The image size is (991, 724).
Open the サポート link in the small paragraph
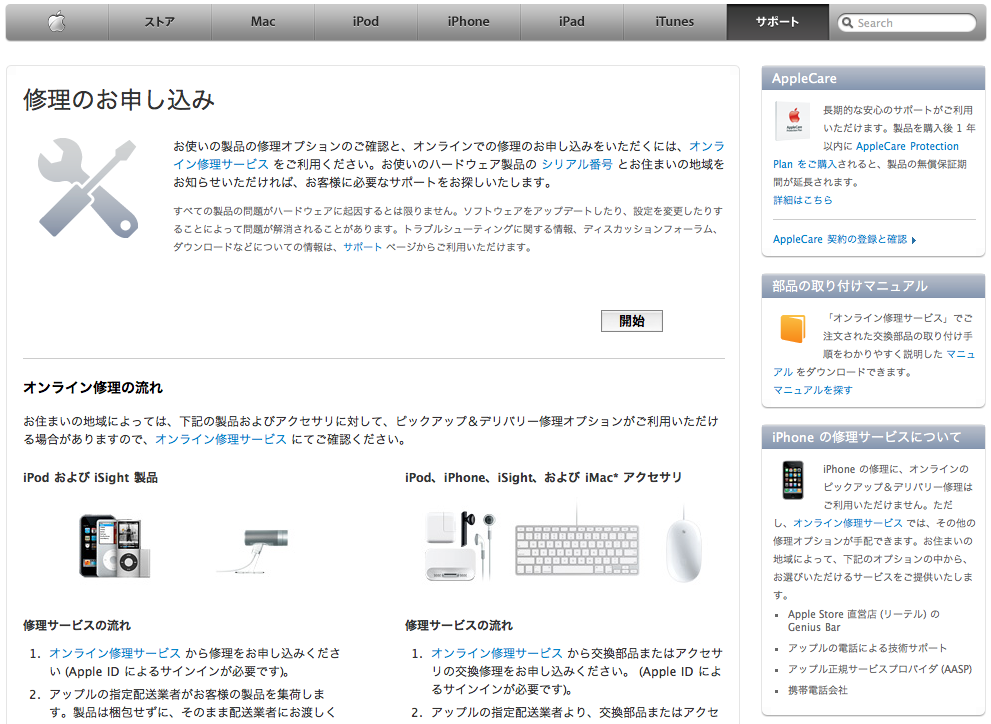click(x=362, y=247)
